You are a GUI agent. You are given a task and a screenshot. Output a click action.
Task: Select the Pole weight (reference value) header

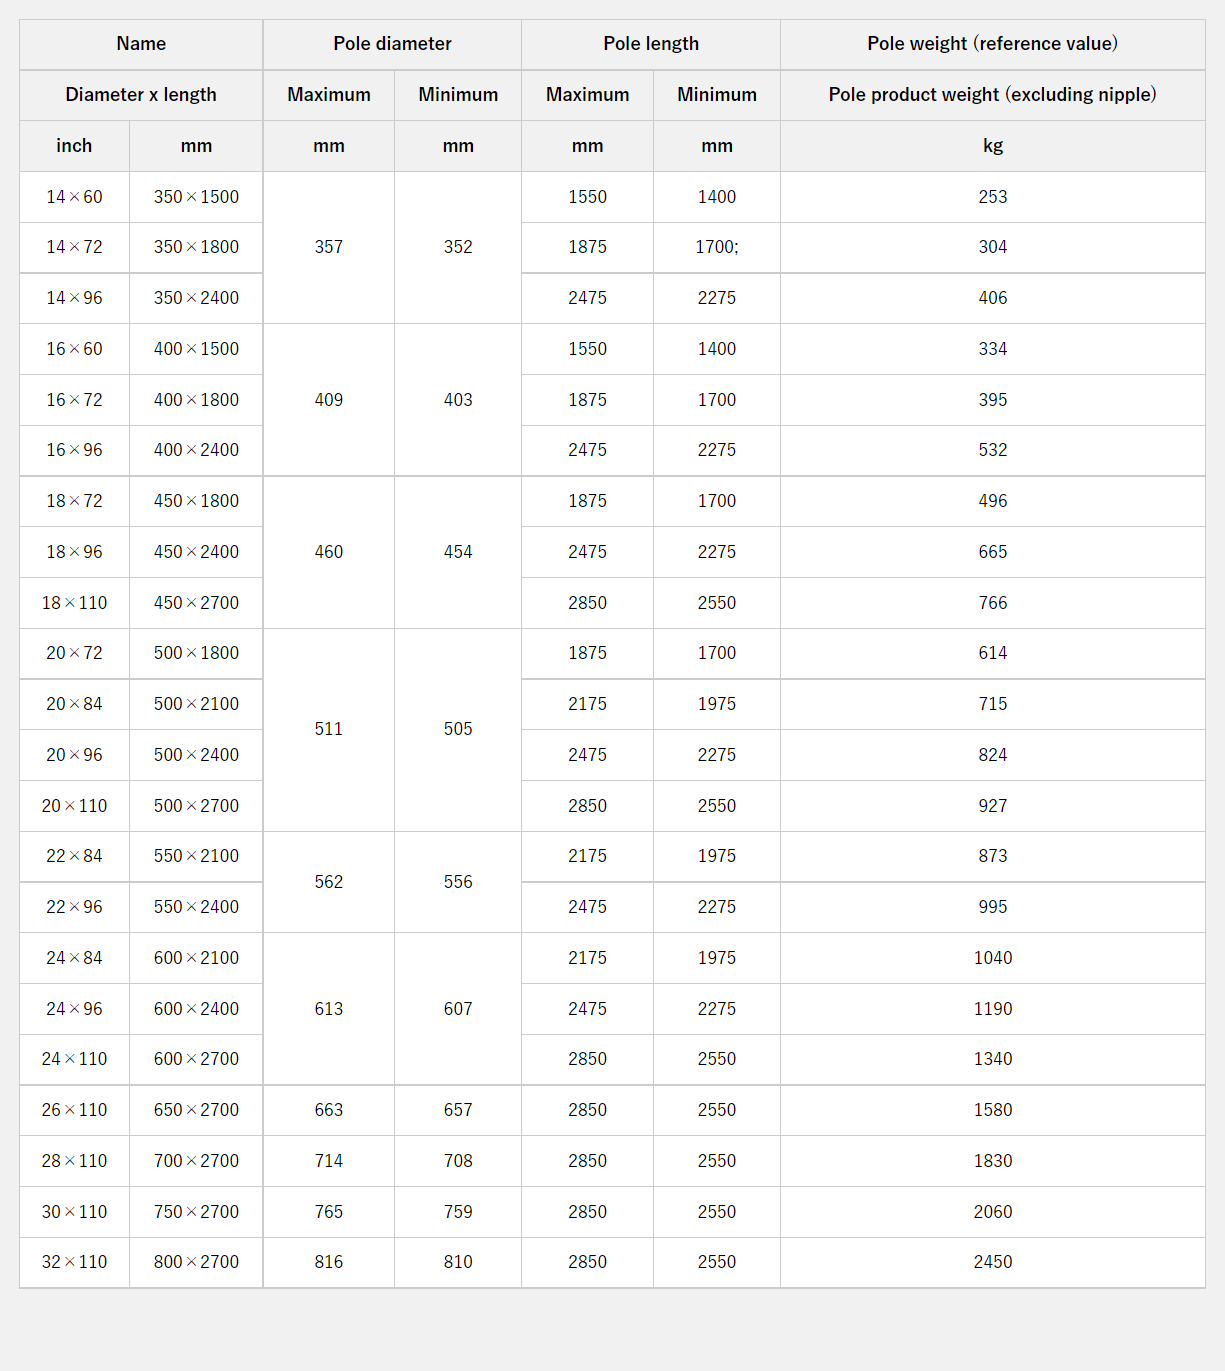coord(992,44)
